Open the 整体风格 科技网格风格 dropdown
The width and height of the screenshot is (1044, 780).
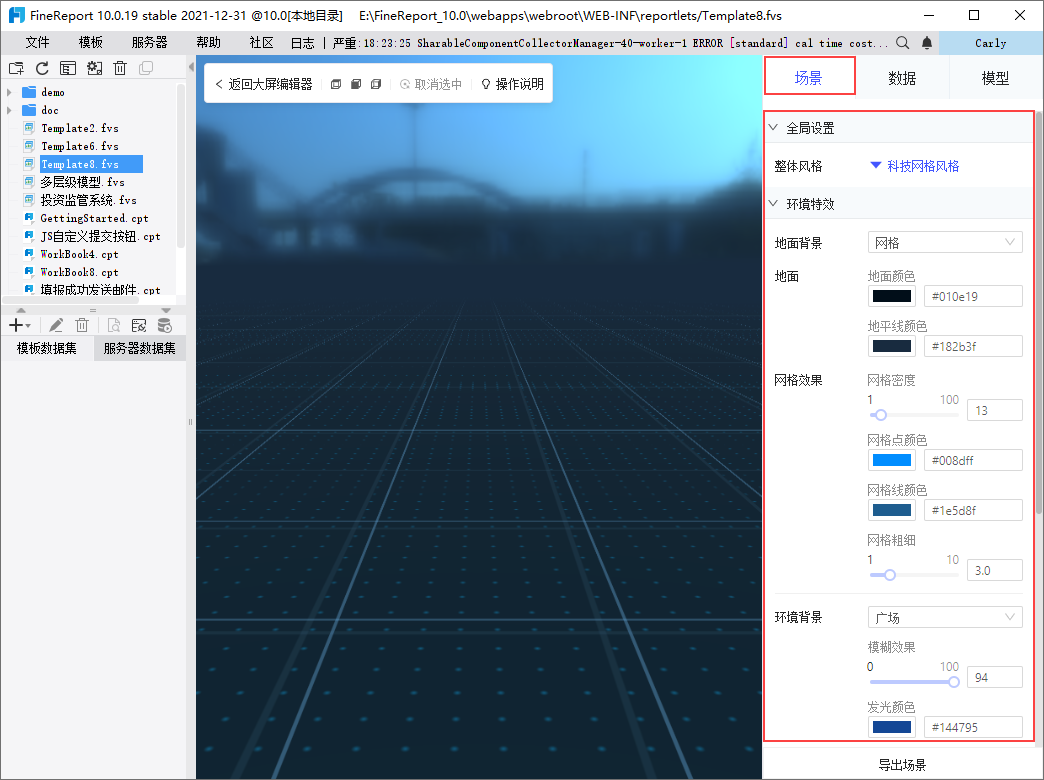coord(915,166)
